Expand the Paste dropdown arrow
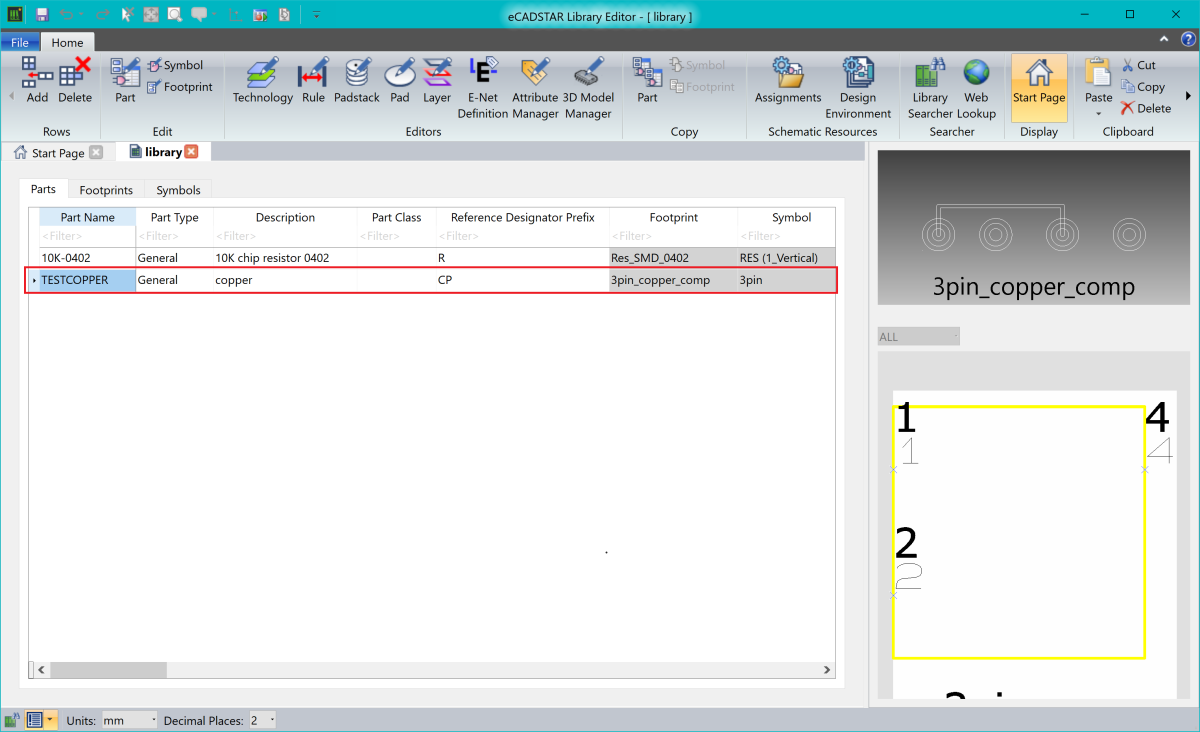The image size is (1200, 732). [x=1098, y=114]
